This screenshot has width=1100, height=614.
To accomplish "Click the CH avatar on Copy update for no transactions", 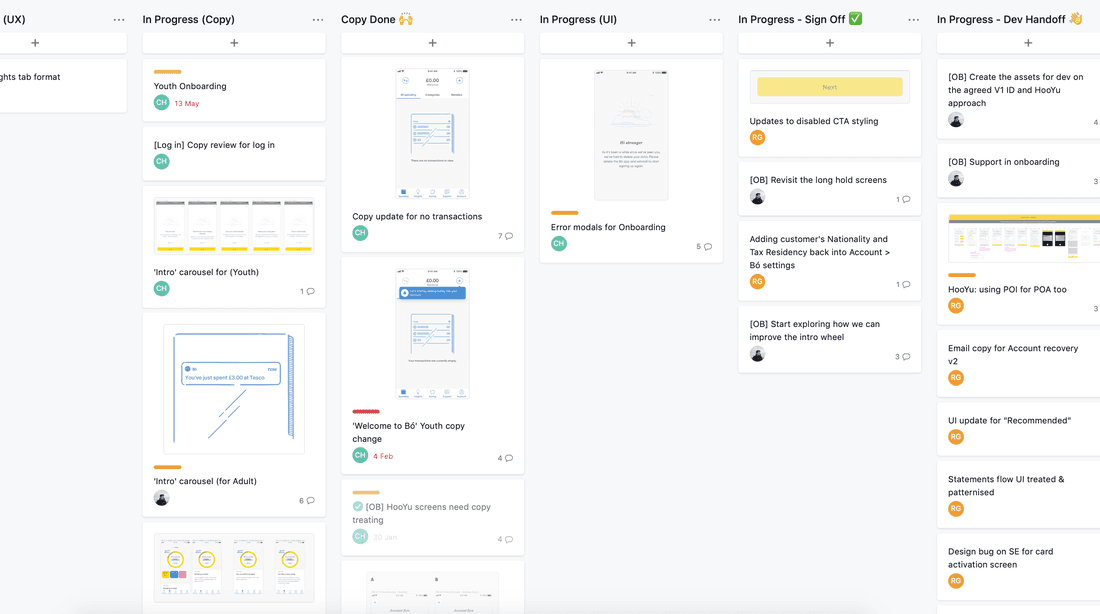I will tap(360, 233).
